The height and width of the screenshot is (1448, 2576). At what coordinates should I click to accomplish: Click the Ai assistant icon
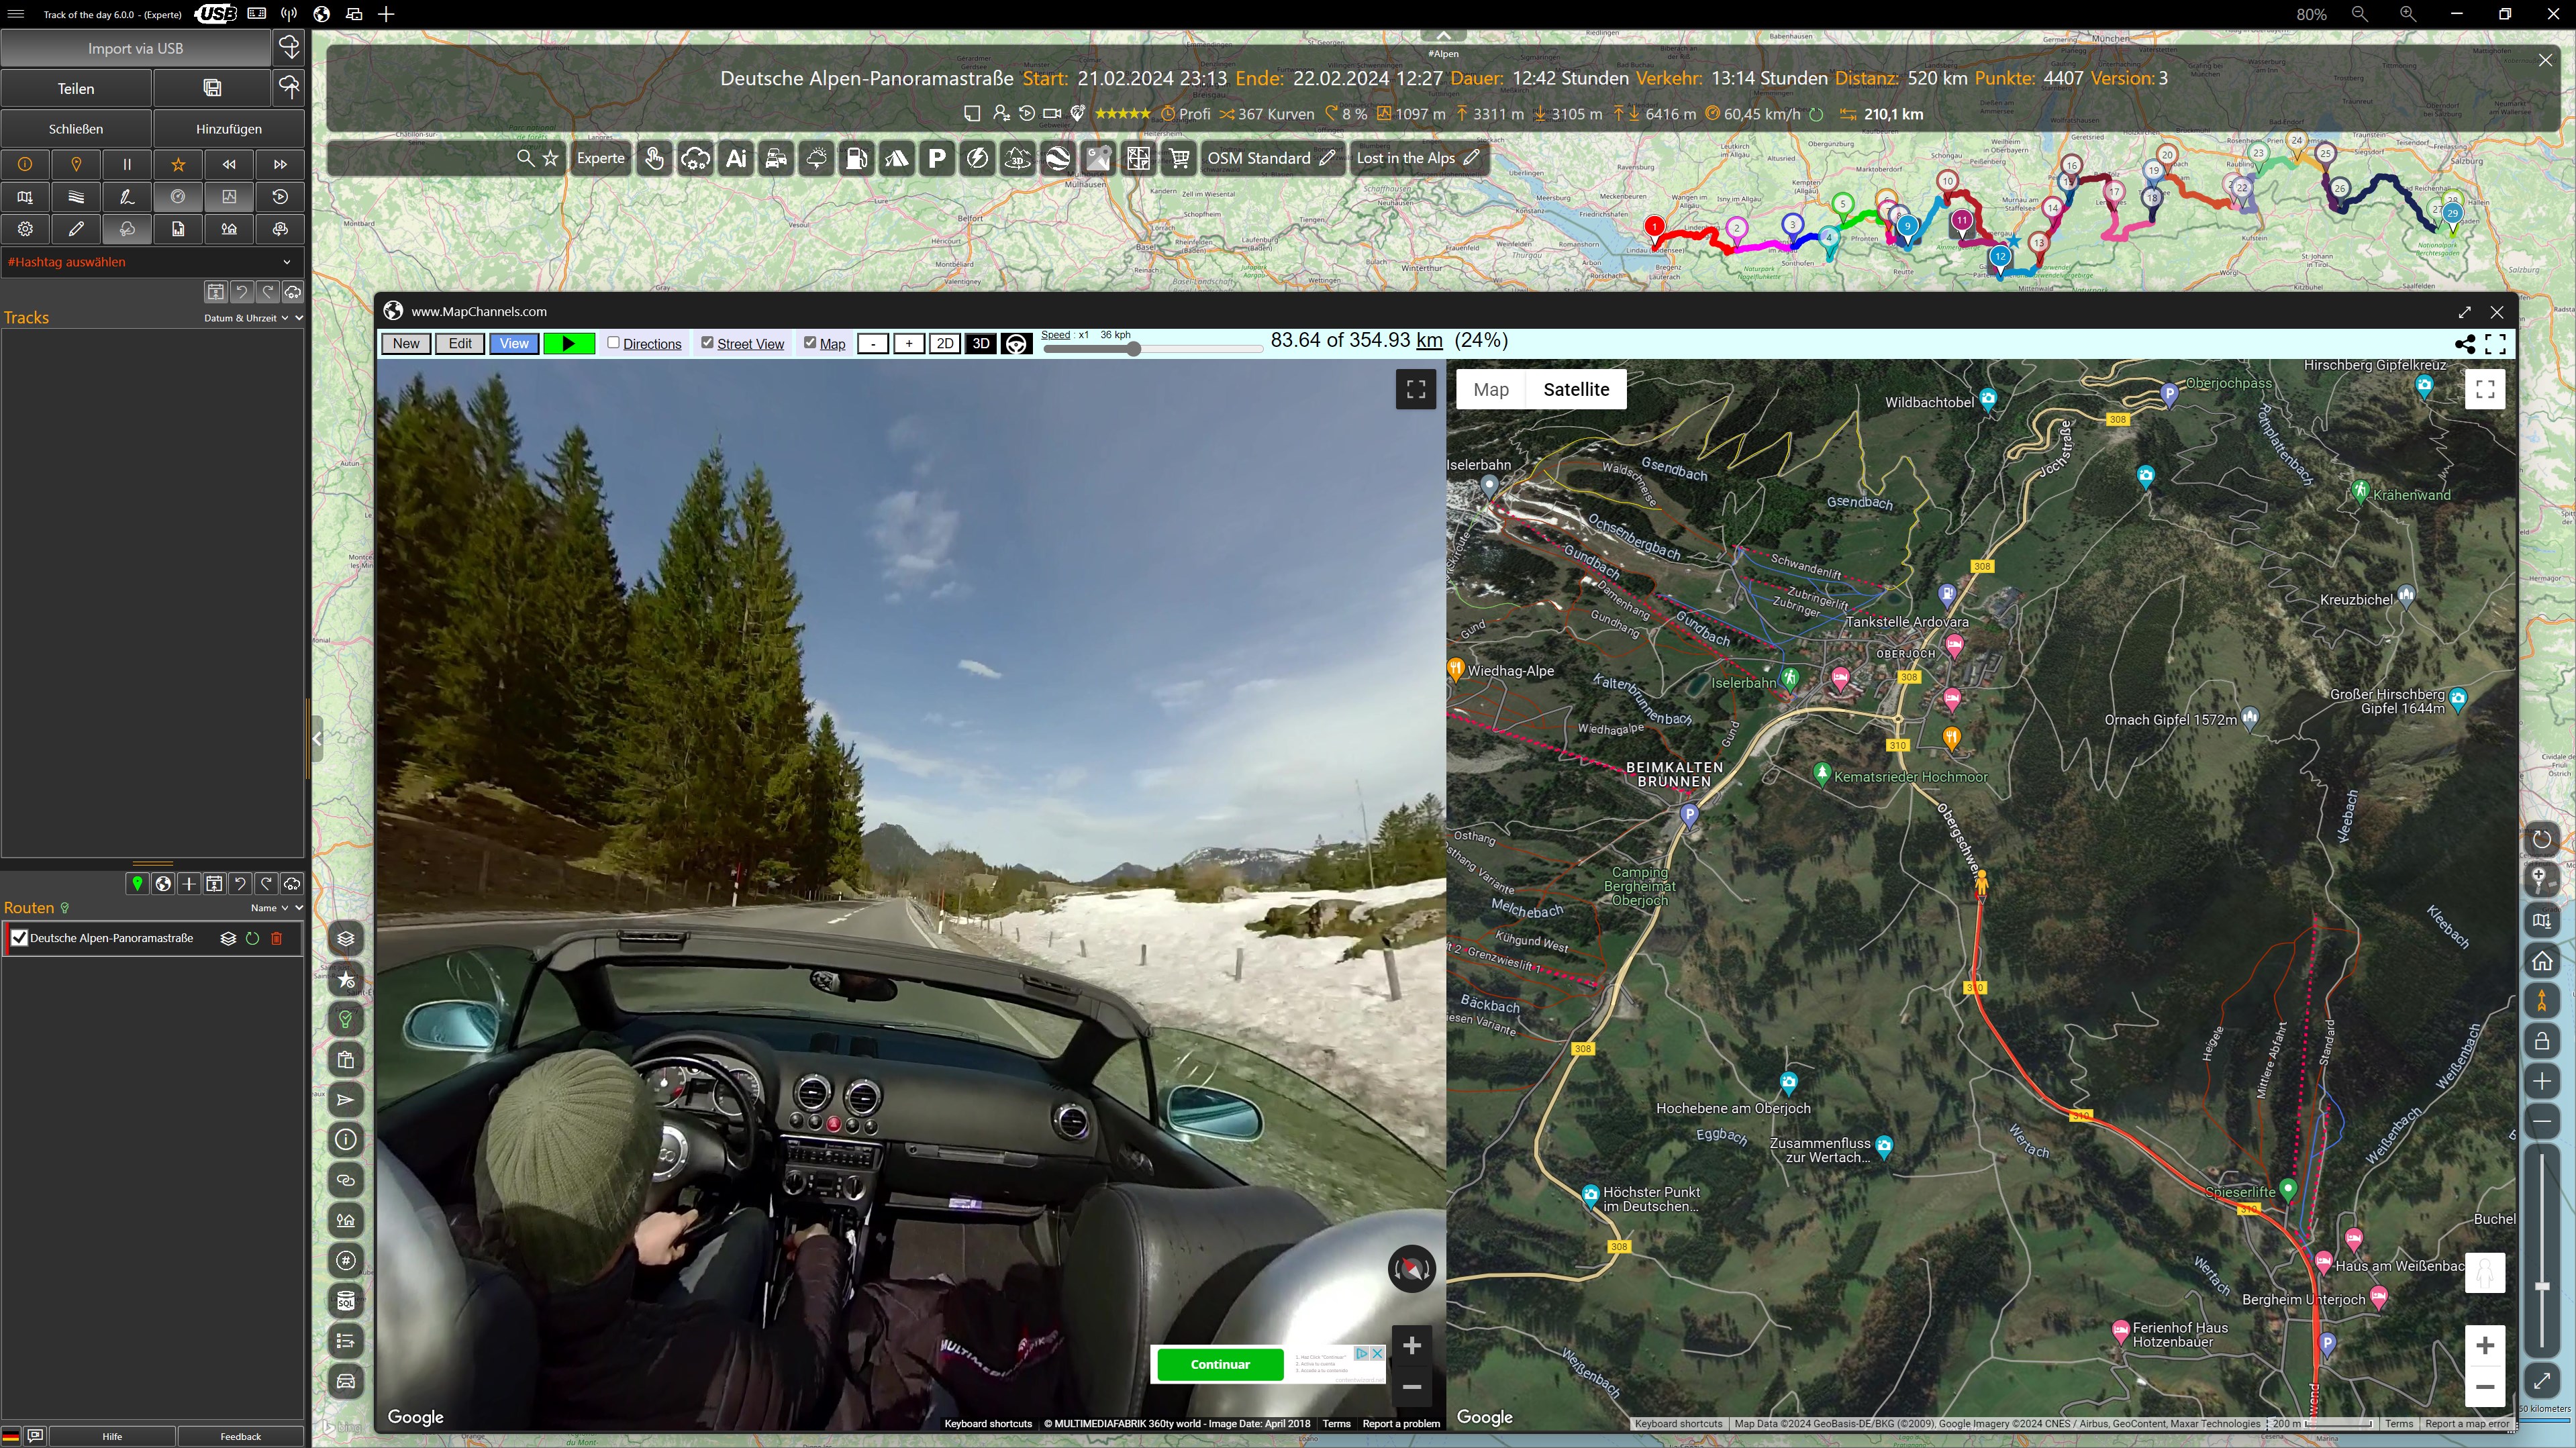tap(736, 158)
